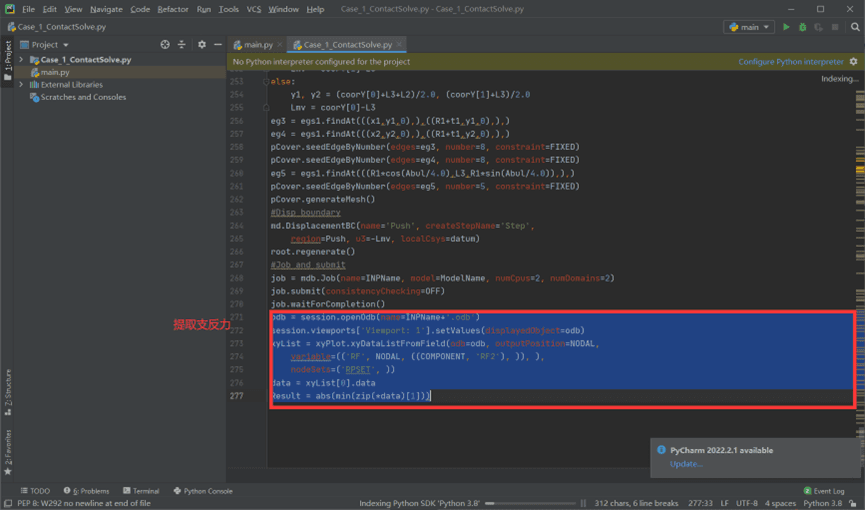Open the Refactor menu

173,9
